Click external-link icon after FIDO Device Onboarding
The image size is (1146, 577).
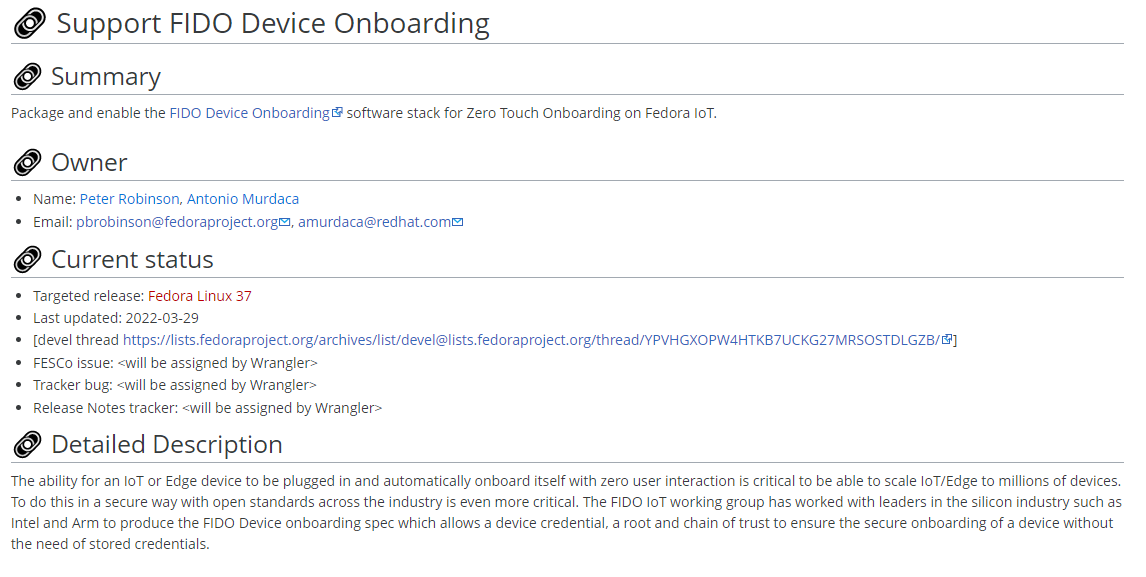(x=338, y=113)
